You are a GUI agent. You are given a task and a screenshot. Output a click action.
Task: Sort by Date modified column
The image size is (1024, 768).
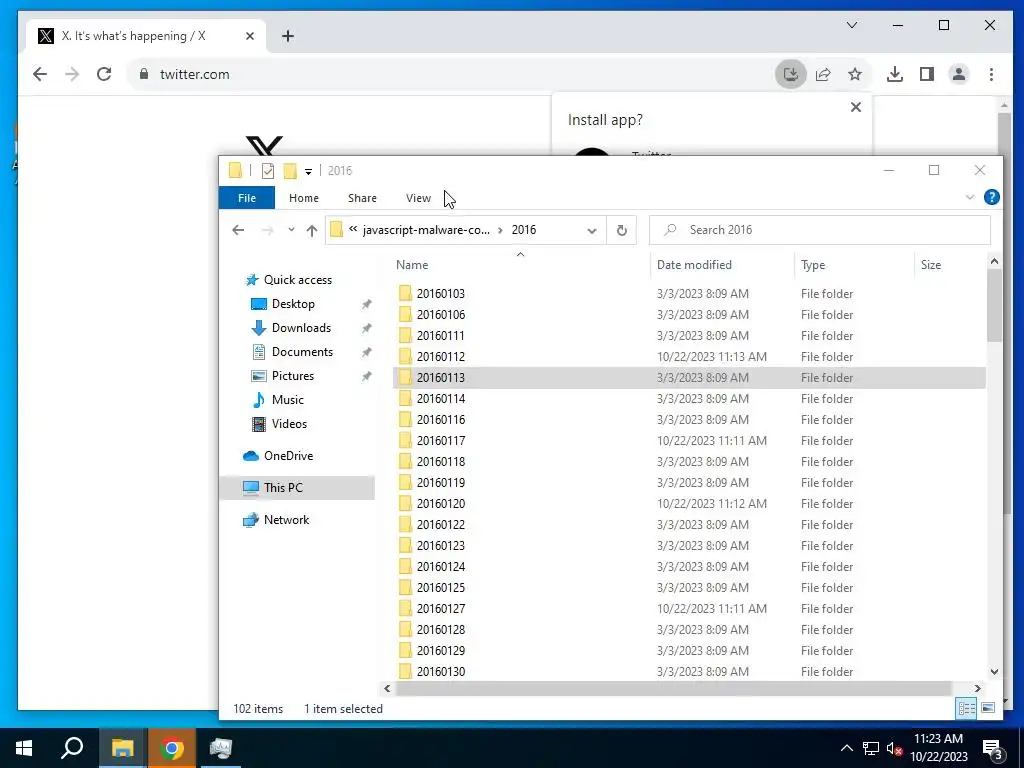tap(694, 265)
